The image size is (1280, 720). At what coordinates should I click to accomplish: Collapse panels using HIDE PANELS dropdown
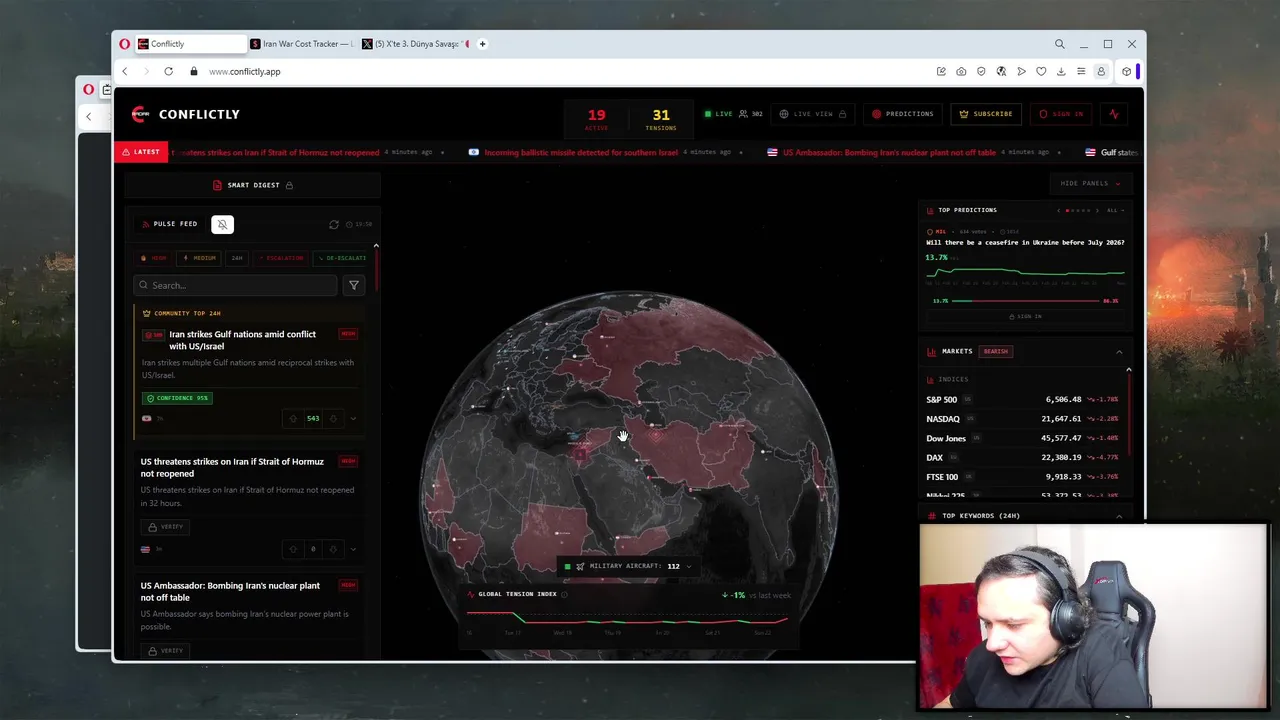click(x=1090, y=184)
